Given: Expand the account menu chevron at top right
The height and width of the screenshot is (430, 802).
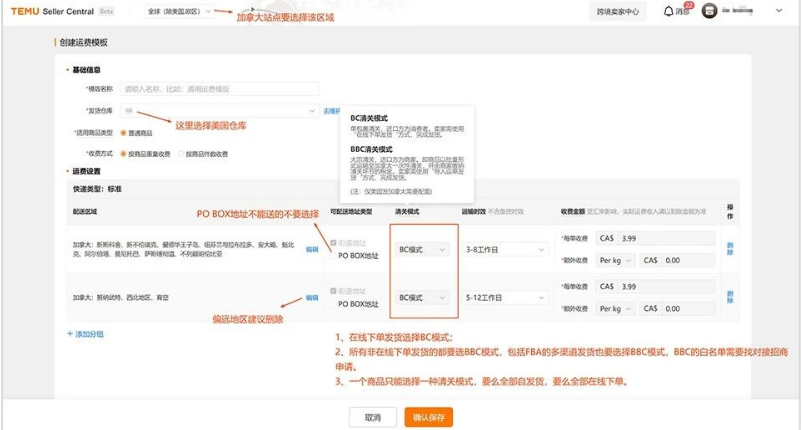Looking at the screenshot, I should point(778,10).
